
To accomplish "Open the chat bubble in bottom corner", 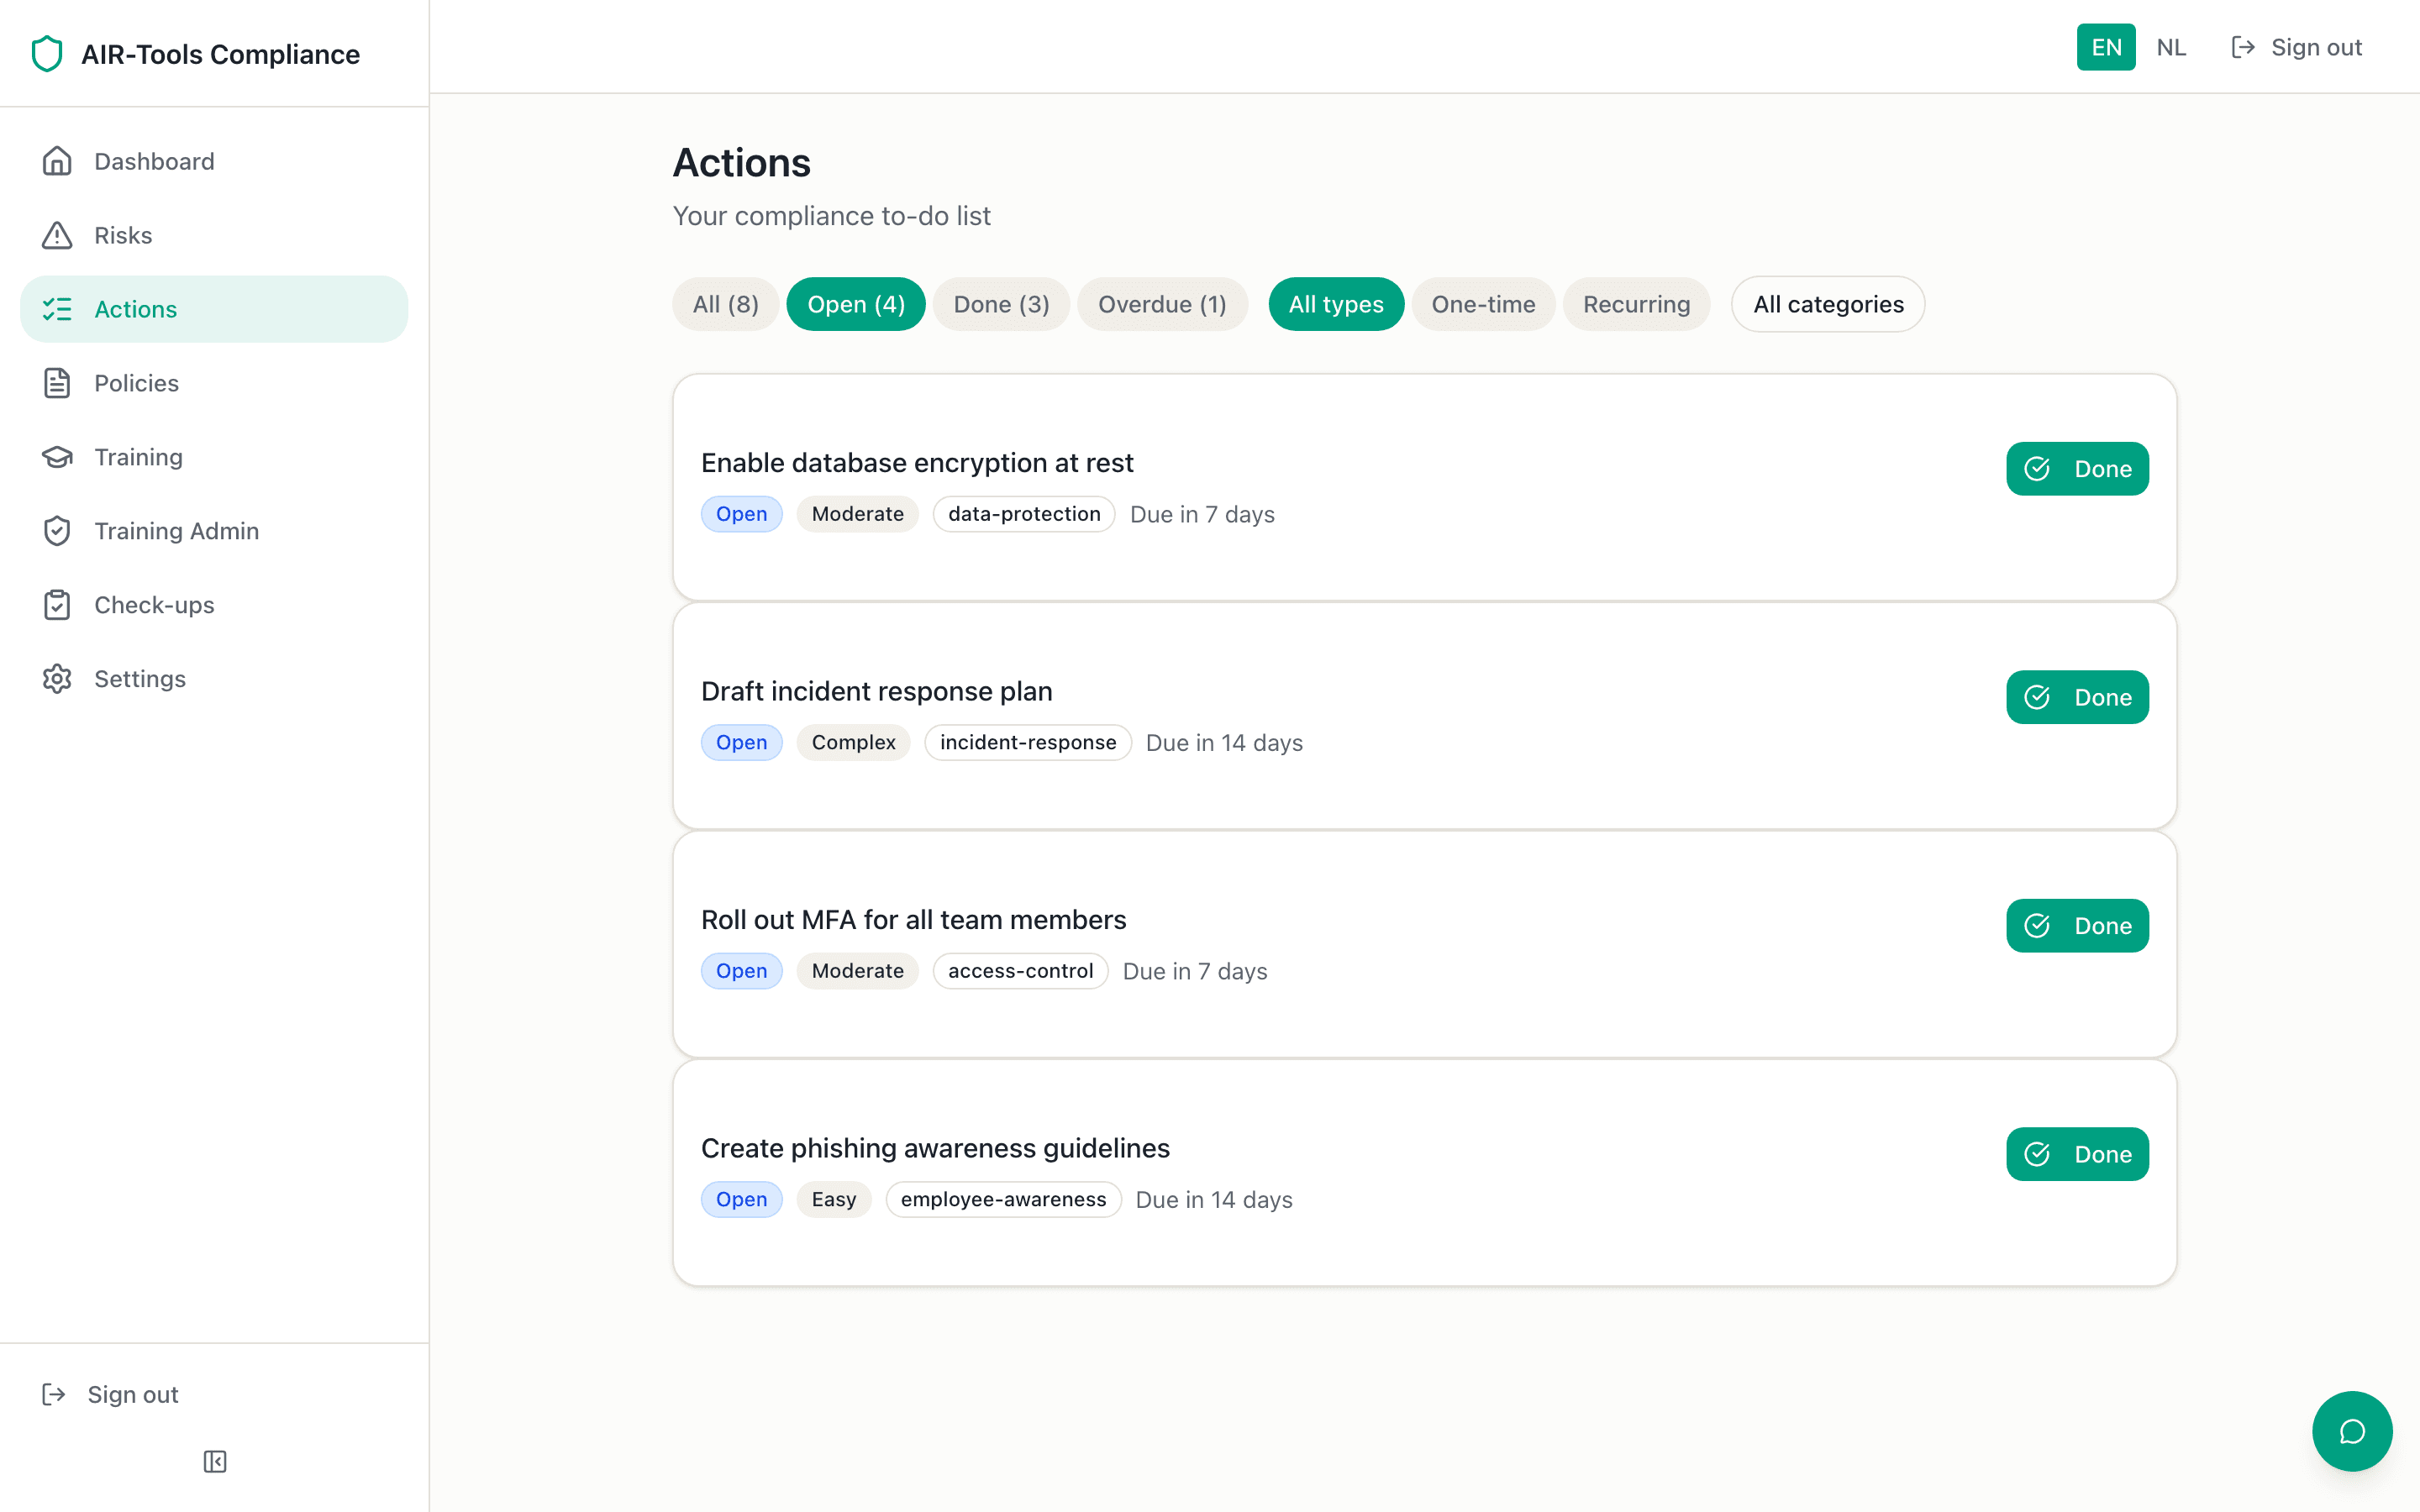I will click(x=2352, y=1431).
